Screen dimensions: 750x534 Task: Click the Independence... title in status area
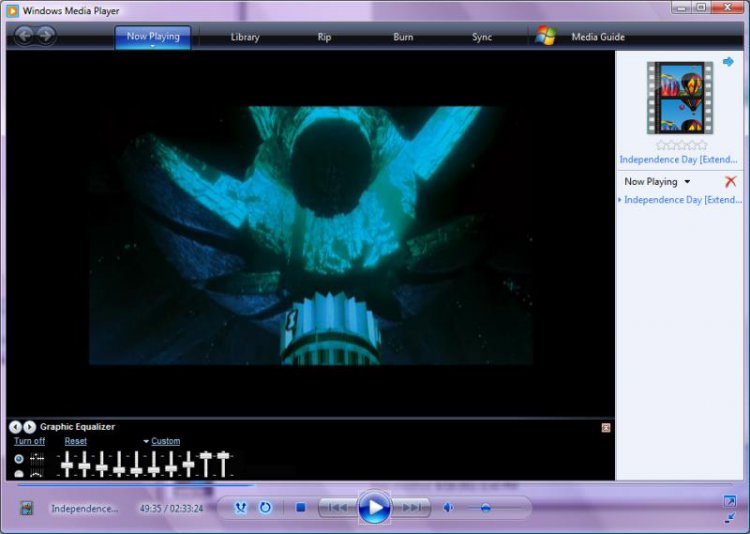[x=84, y=508]
